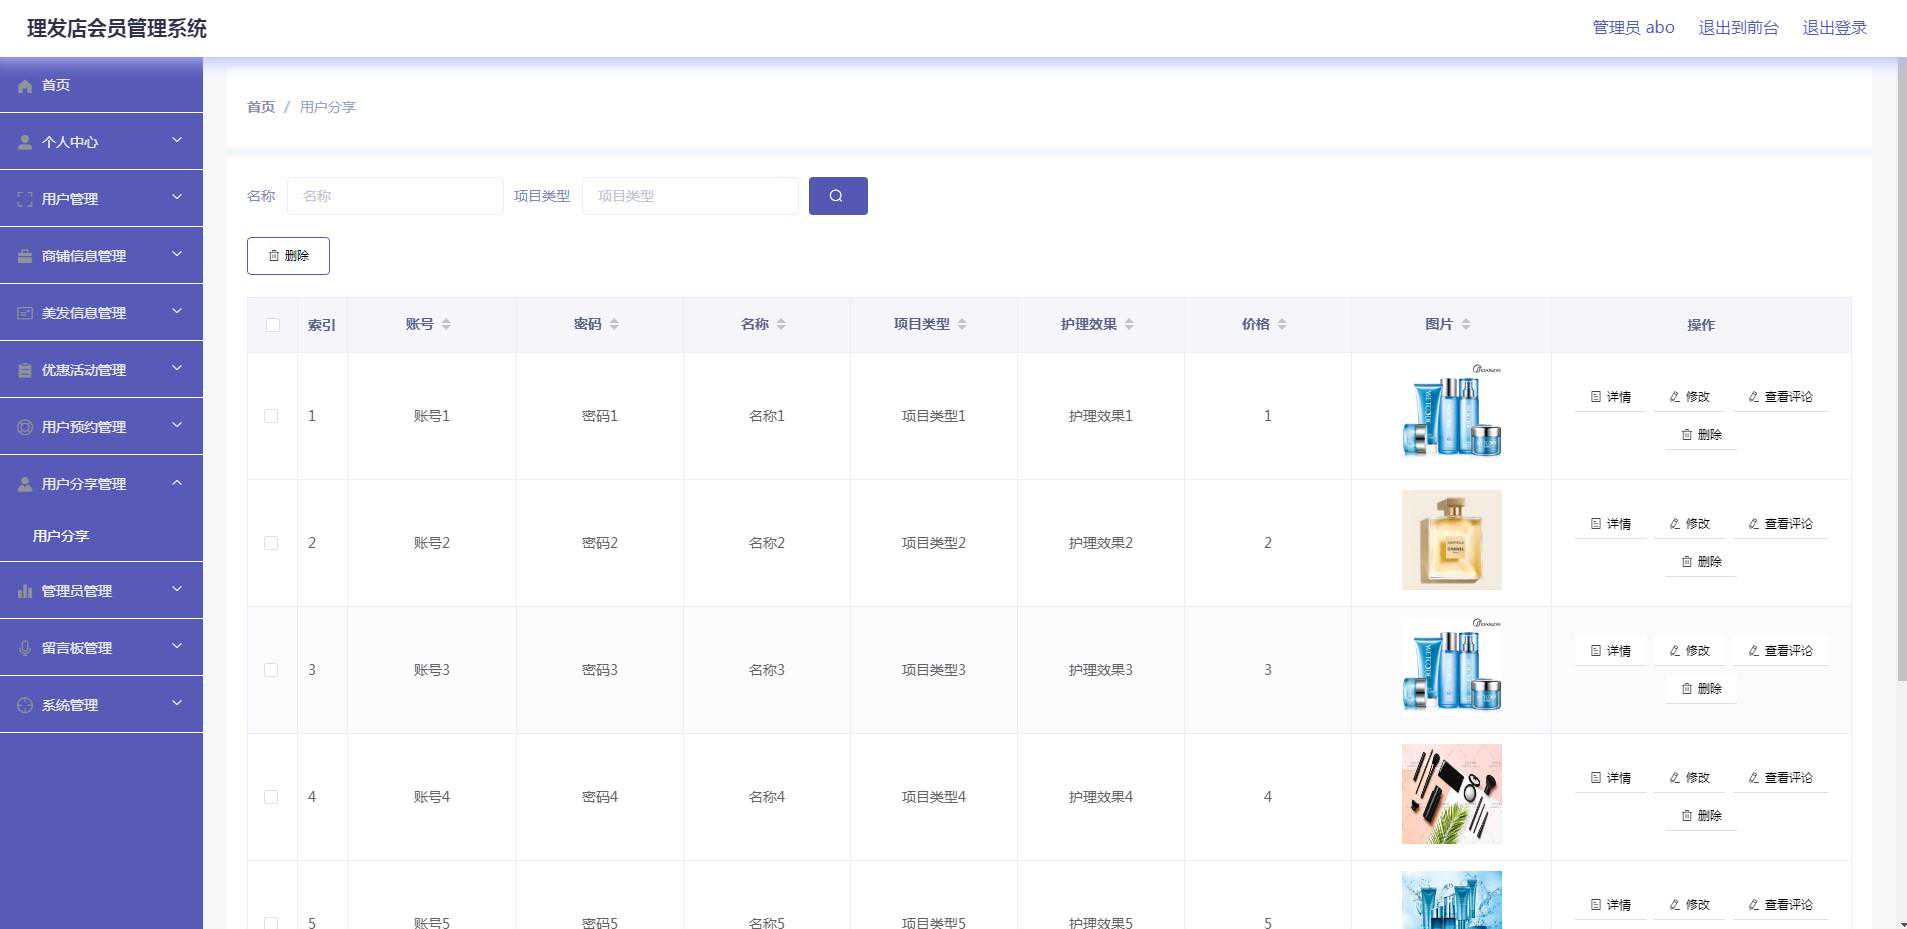Image resolution: width=1907 pixels, height=929 pixels.
Task: Click the batch 删除 button above table
Action: tap(288, 256)
